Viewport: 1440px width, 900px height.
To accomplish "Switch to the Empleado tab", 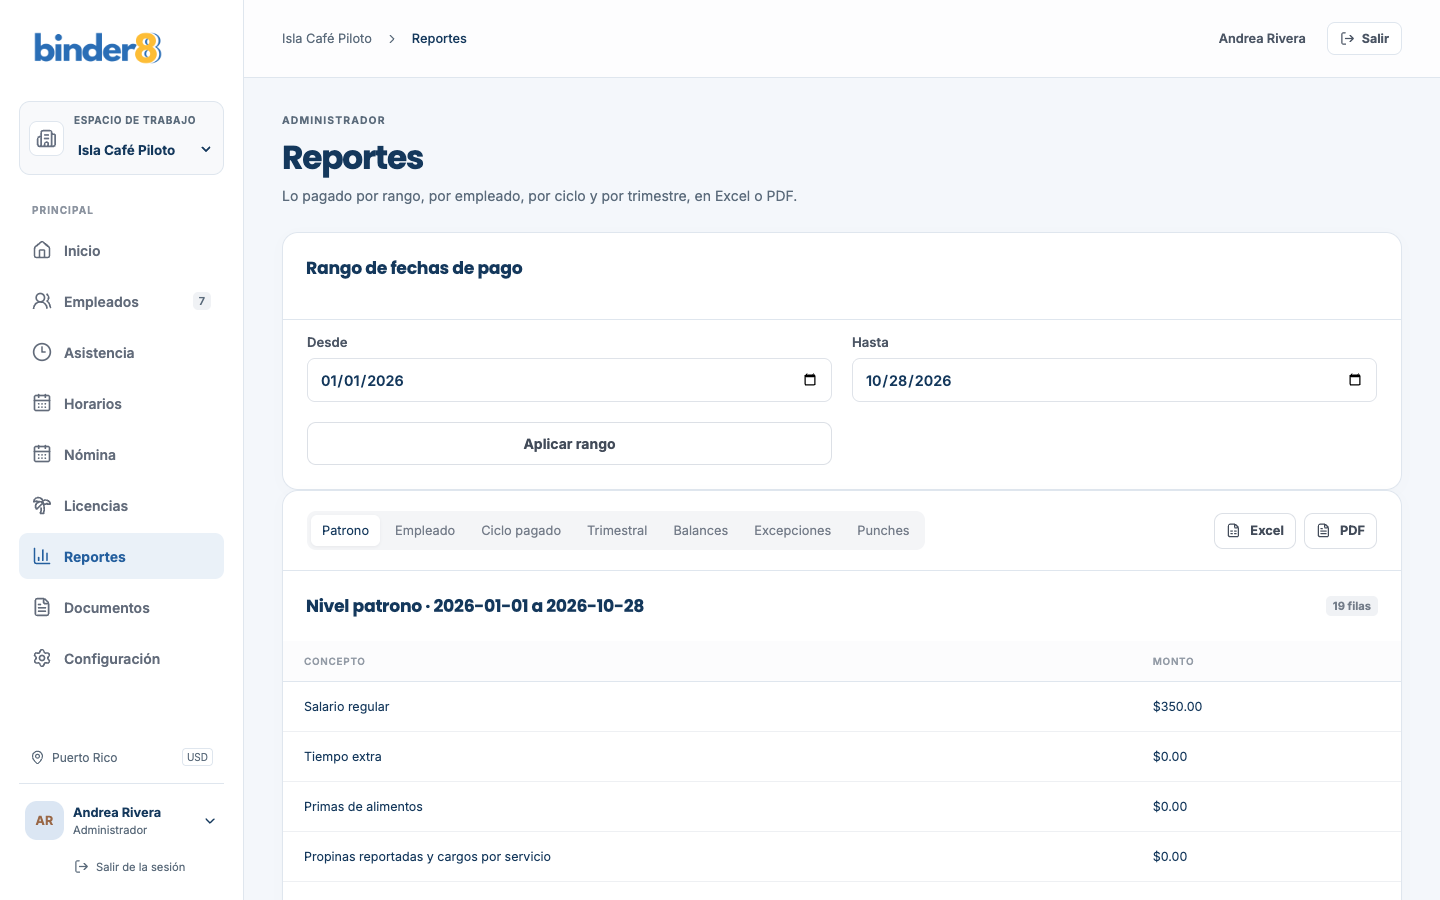I will 425,530.
